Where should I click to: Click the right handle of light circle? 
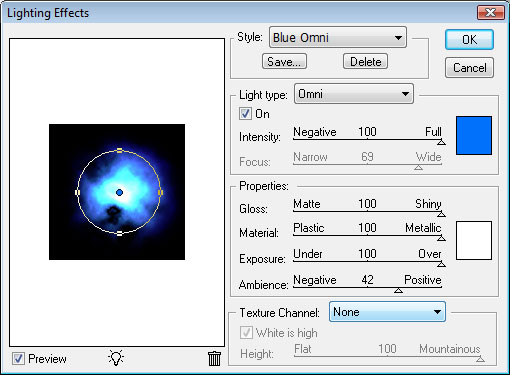(161, 192)
